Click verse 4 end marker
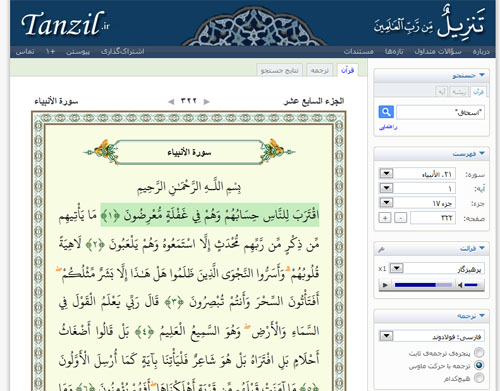This screenshot has width=500, height=391. coord(144,332)
